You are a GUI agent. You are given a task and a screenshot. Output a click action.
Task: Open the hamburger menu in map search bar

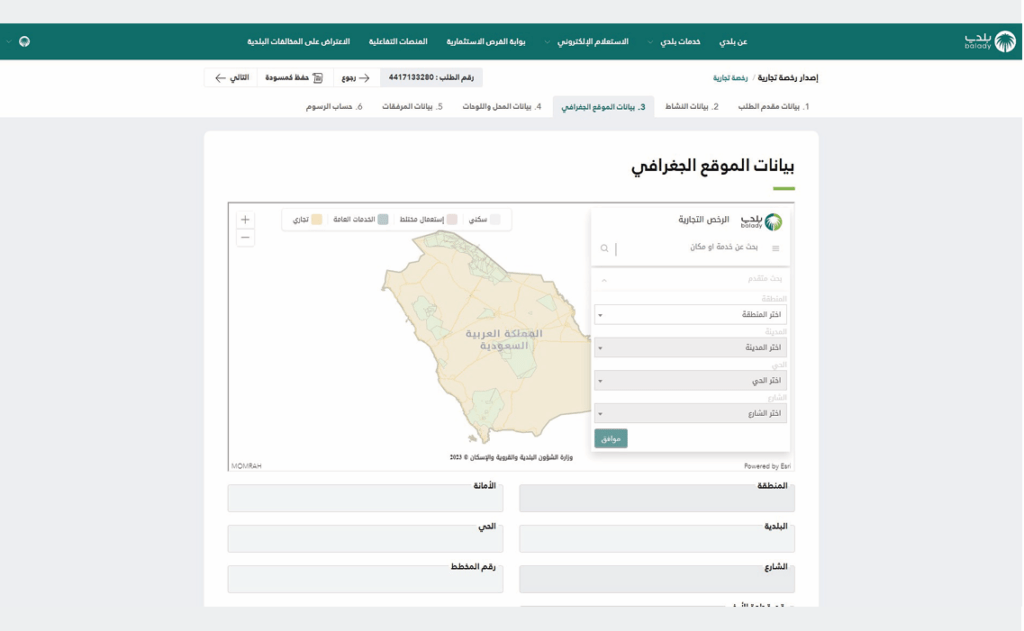point(775,248)
